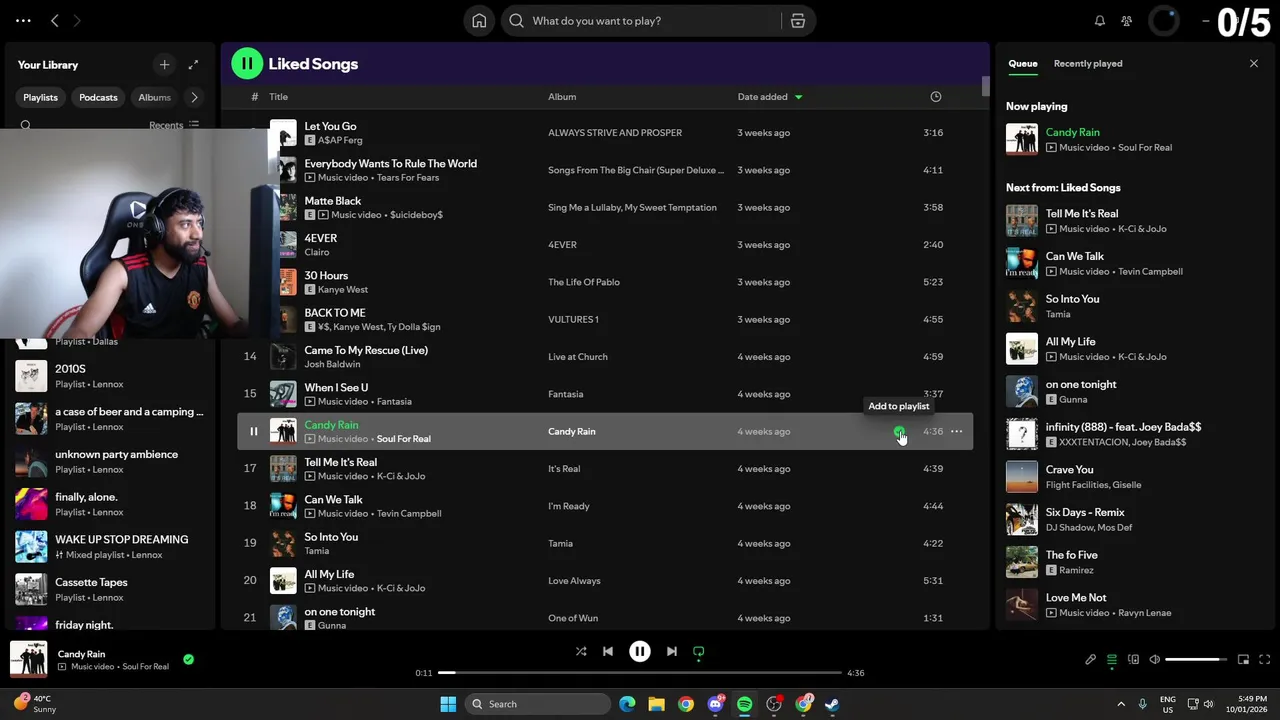Image resolution: width=1280 pixels, height=720 pixels.
Task: Click the now-playing Candy Rain cover thumbnail
Action: pyautogui.click(x=28, y=659)
